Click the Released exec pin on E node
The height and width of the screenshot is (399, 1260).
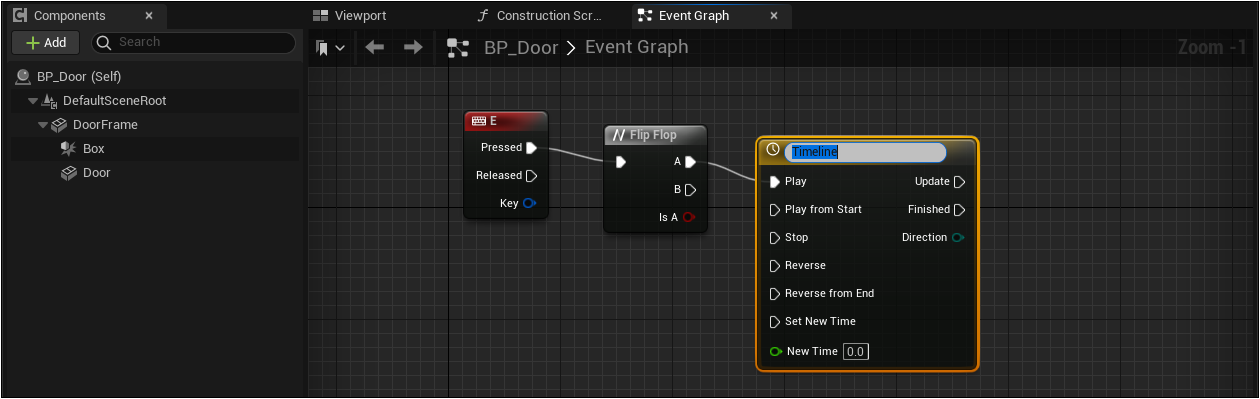point(531,175)
